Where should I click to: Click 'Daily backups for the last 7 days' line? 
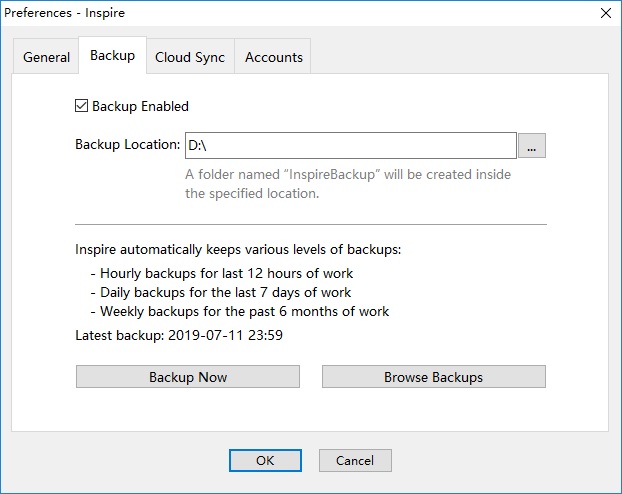[221, 292]
